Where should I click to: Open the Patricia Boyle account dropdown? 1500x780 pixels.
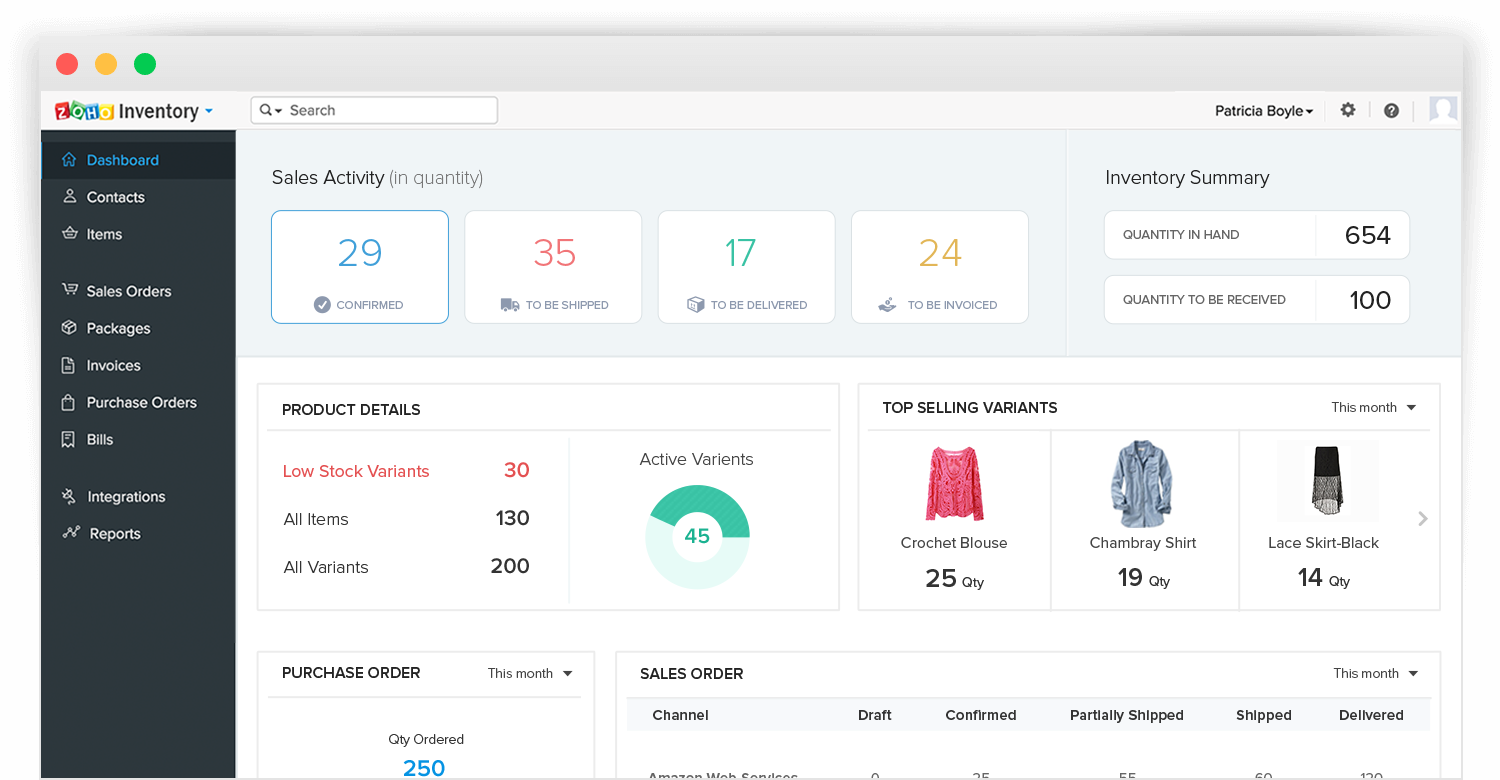[x=1263, y=110]
